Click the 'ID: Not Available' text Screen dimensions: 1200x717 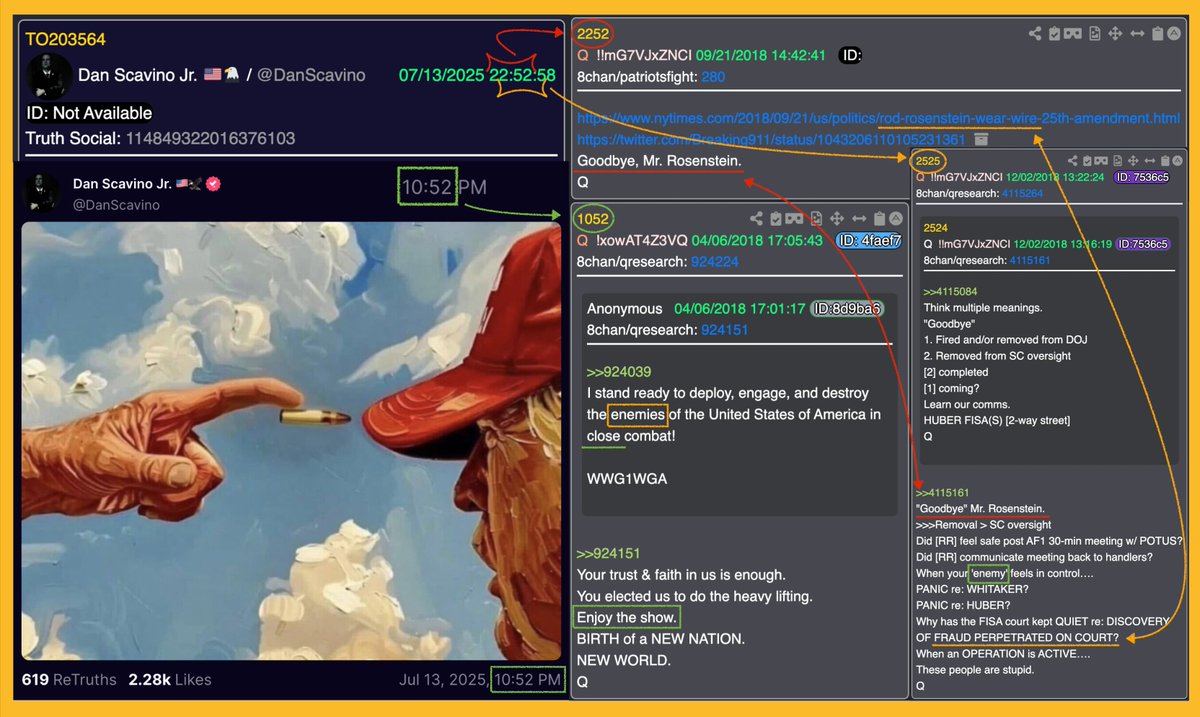89,113
